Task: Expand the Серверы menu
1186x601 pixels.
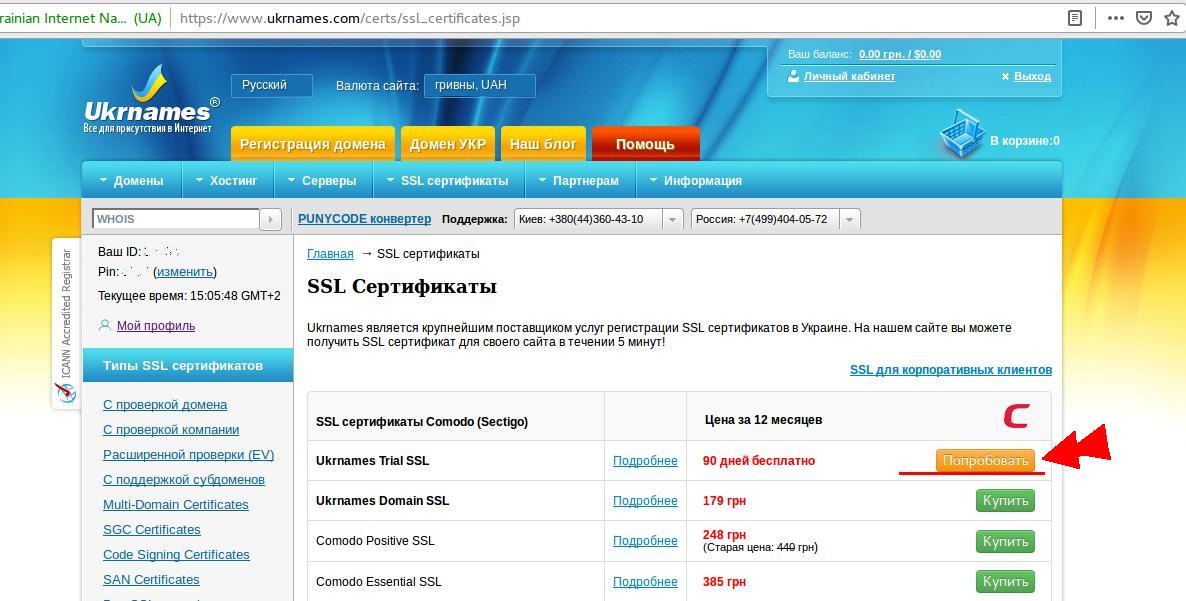Action: tap(322, 181)
